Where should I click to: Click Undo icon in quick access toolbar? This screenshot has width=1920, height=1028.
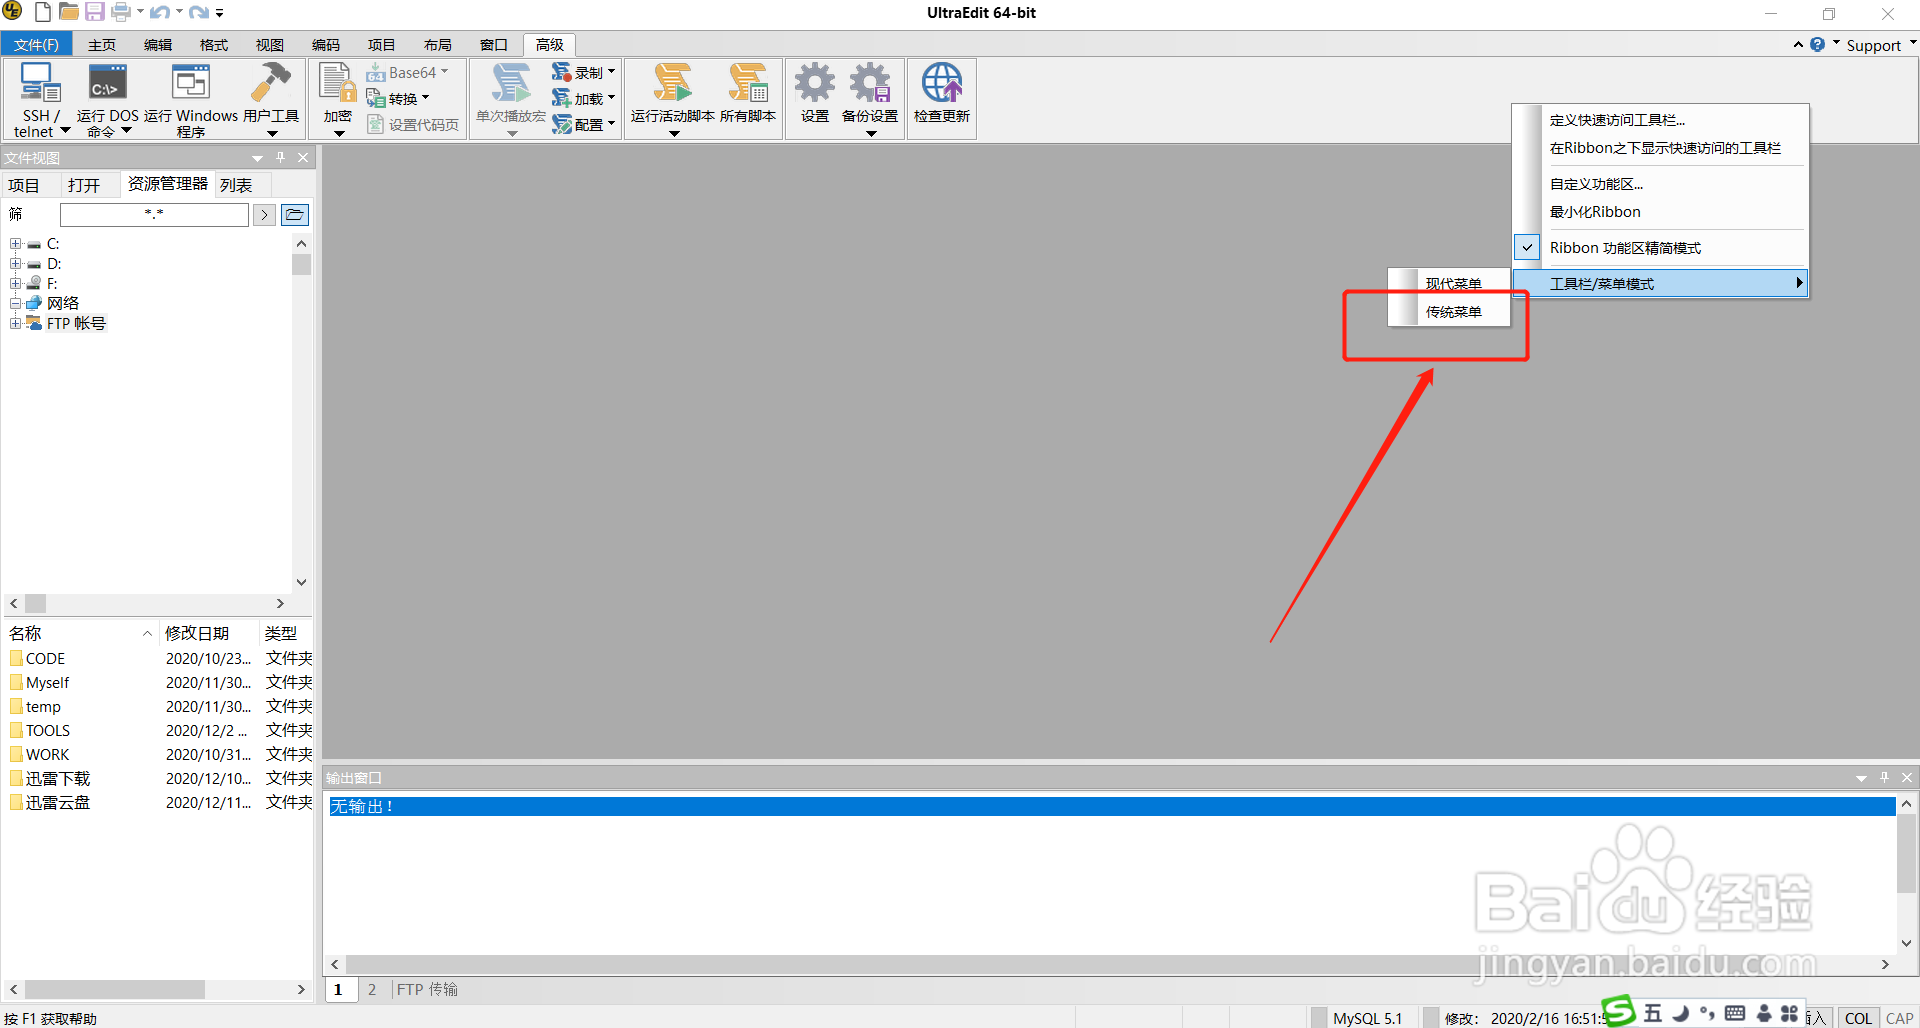160,12
